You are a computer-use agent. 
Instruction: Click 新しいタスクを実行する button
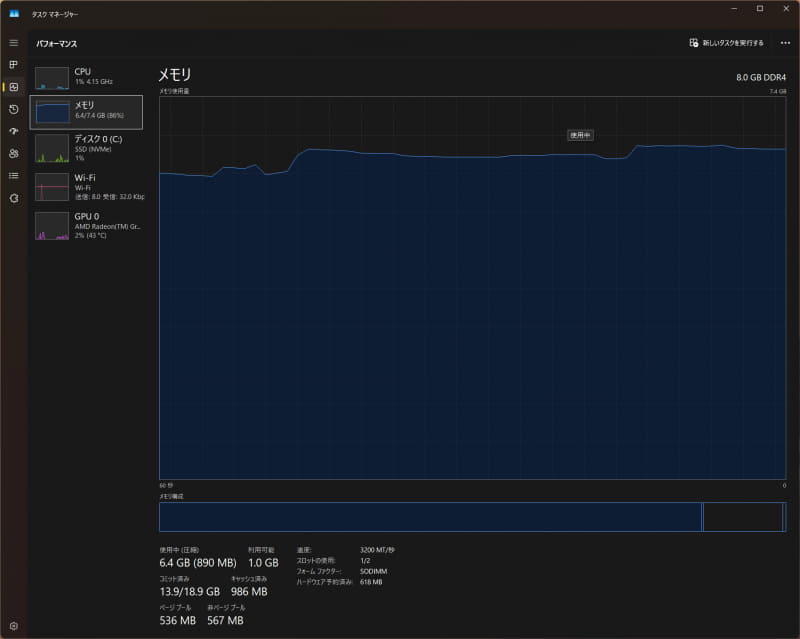[727, 43]
